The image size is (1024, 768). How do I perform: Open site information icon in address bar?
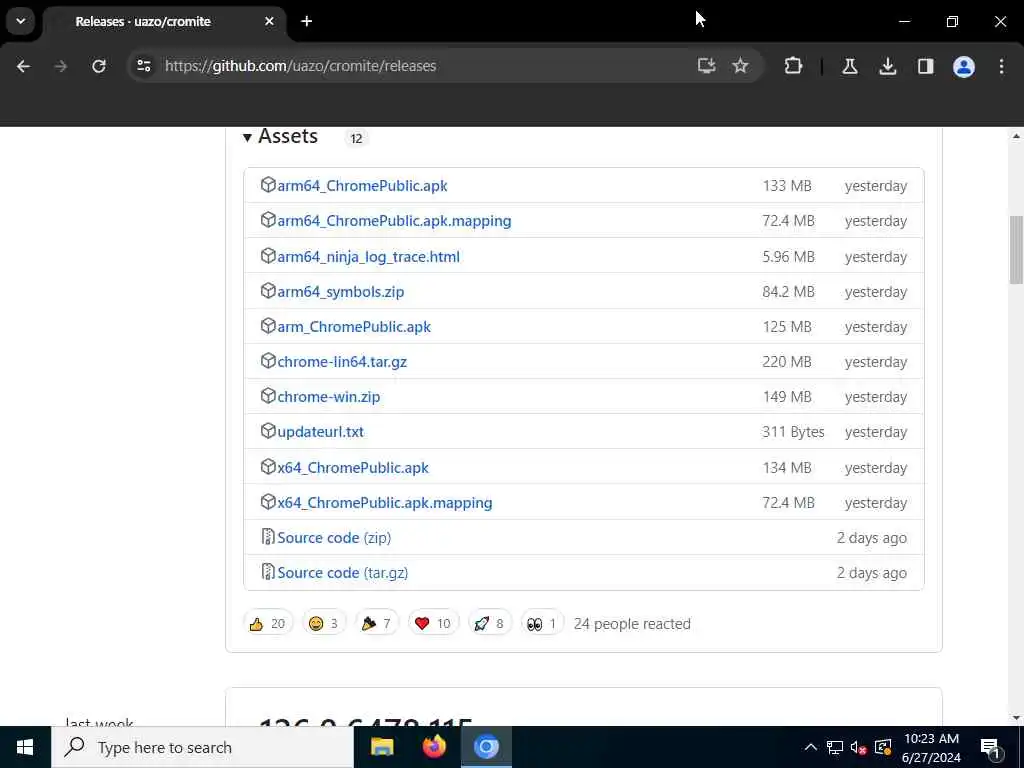pos(144,66)
